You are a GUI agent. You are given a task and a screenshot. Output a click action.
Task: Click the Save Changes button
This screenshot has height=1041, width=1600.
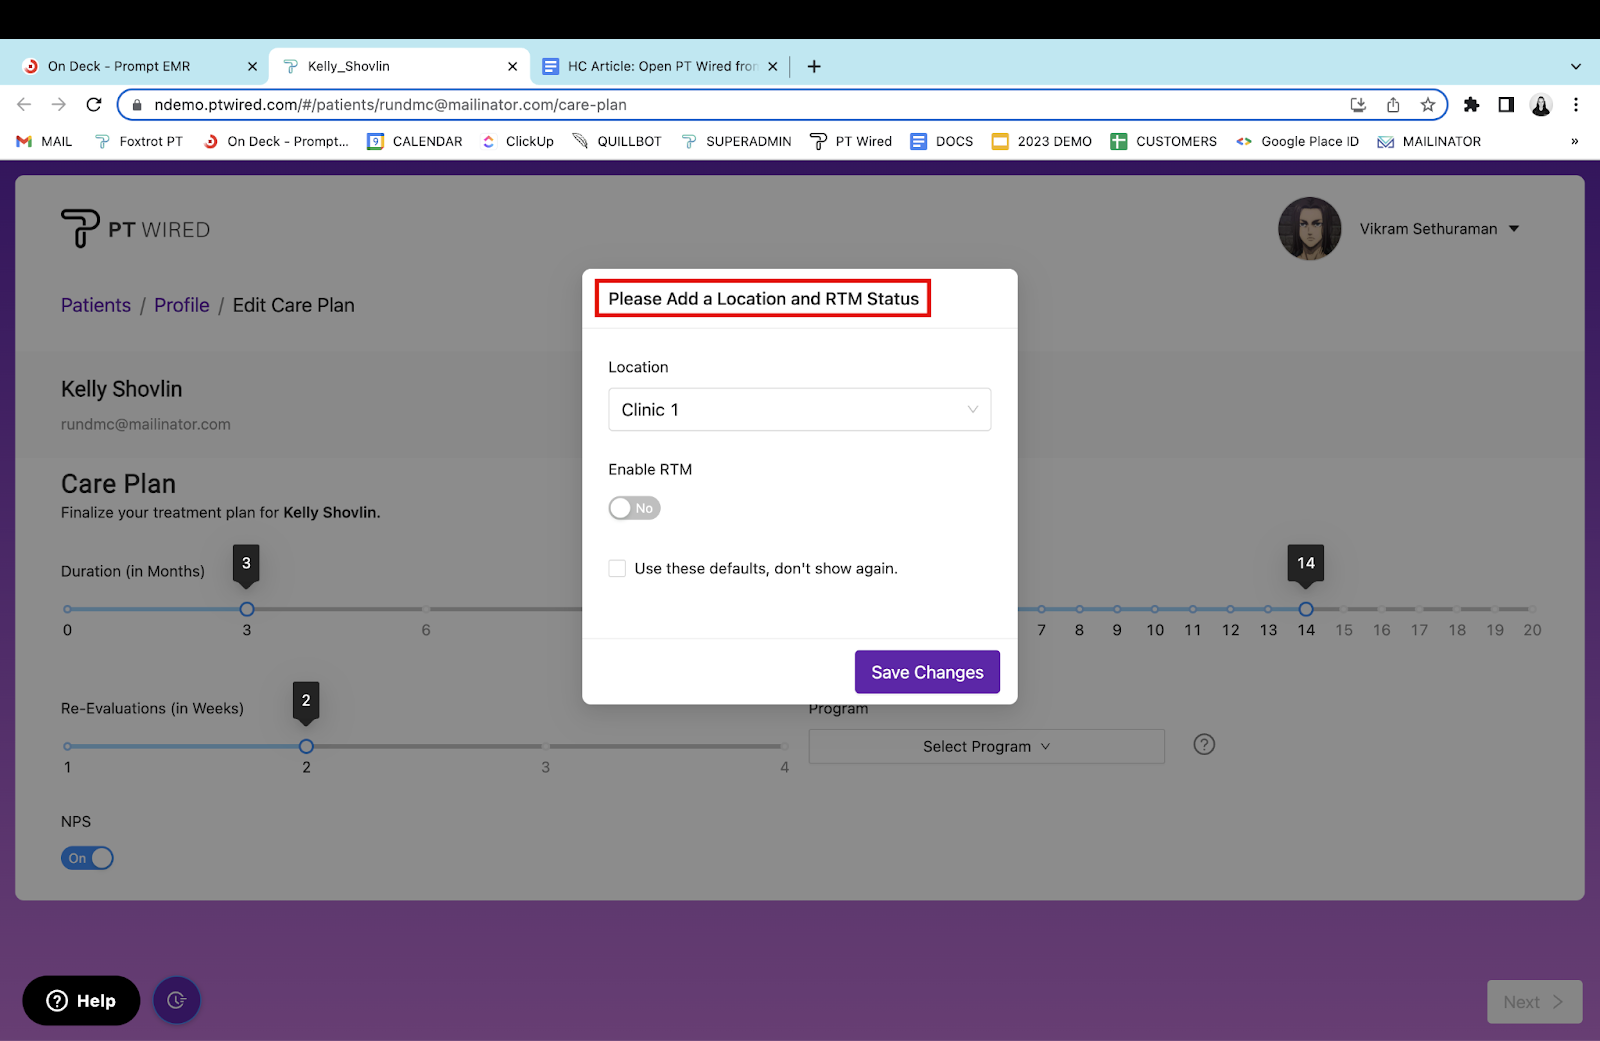927,672
